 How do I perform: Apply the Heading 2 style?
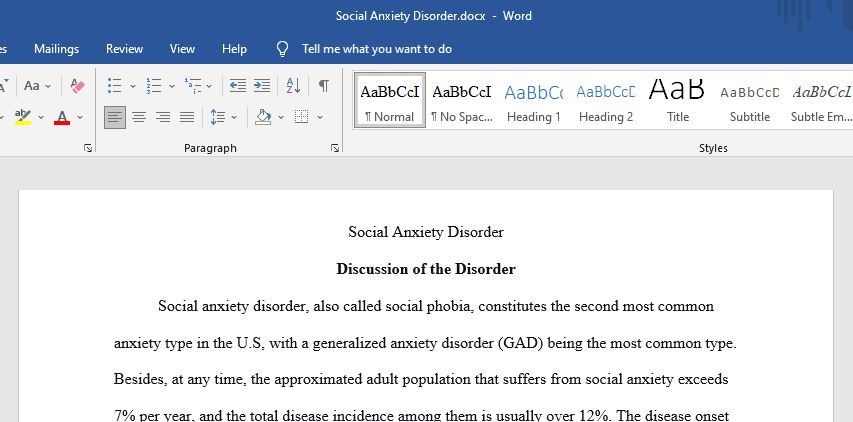pyautogui.click(x=605, y=101)
